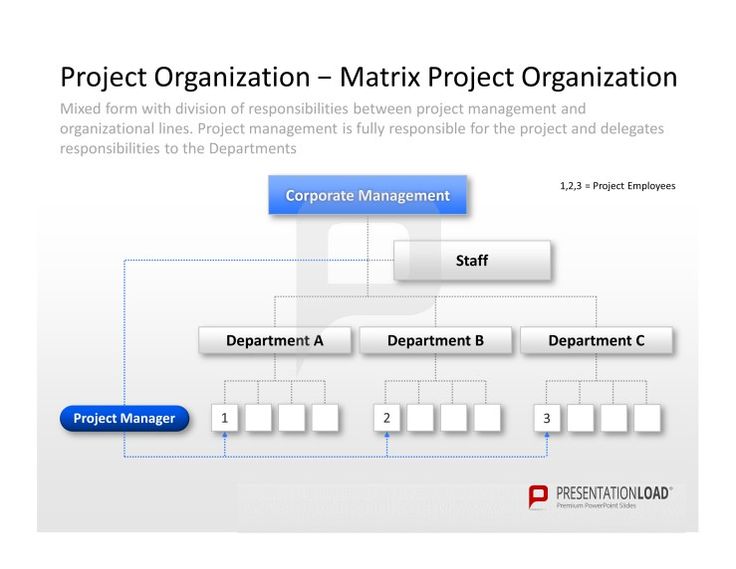
Task: Click 'Premium PowerPoint Slides' tagline
Action: 596,506
